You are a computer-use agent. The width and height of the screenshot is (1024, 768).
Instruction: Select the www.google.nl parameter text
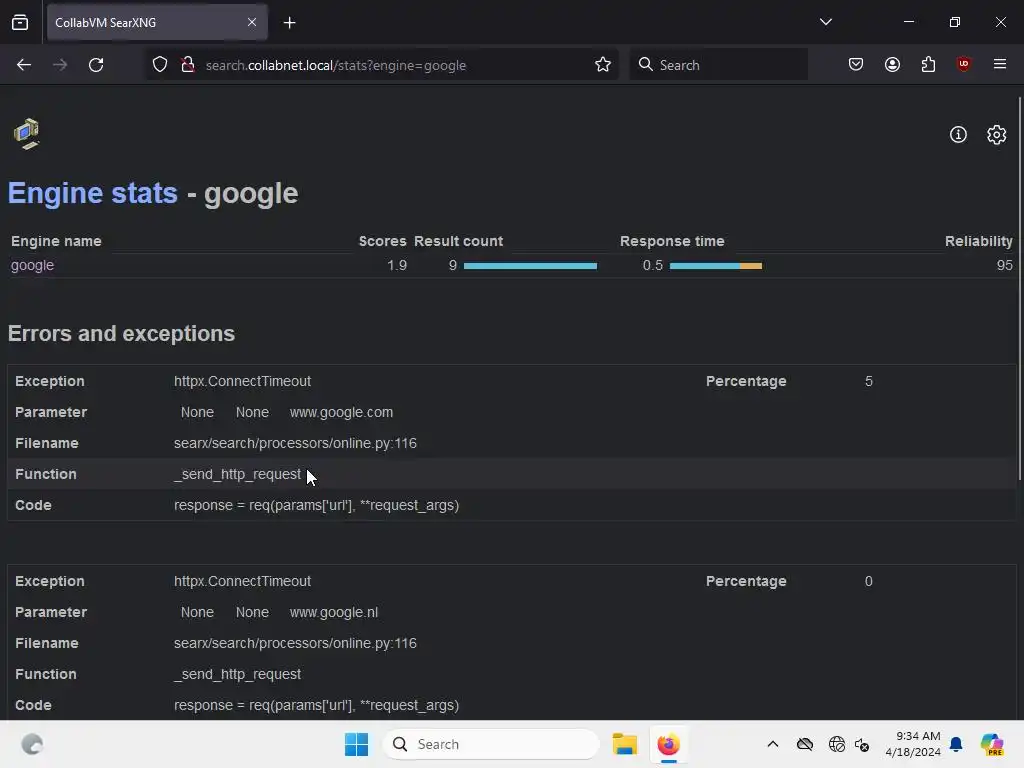[334, 612]
